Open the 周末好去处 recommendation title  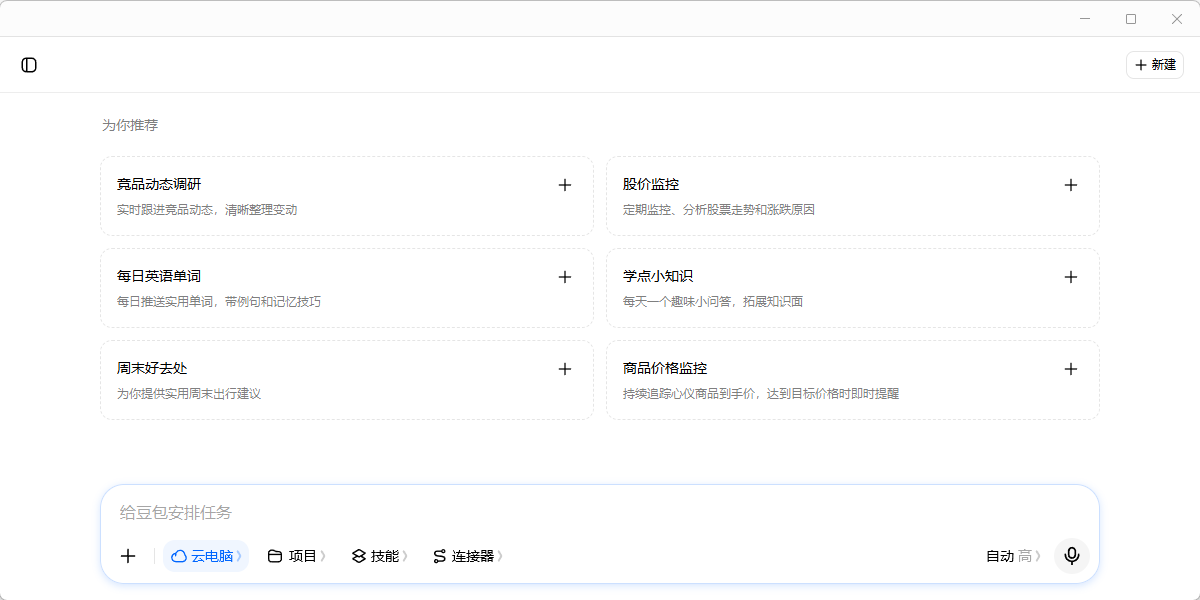tap(152, 368)
